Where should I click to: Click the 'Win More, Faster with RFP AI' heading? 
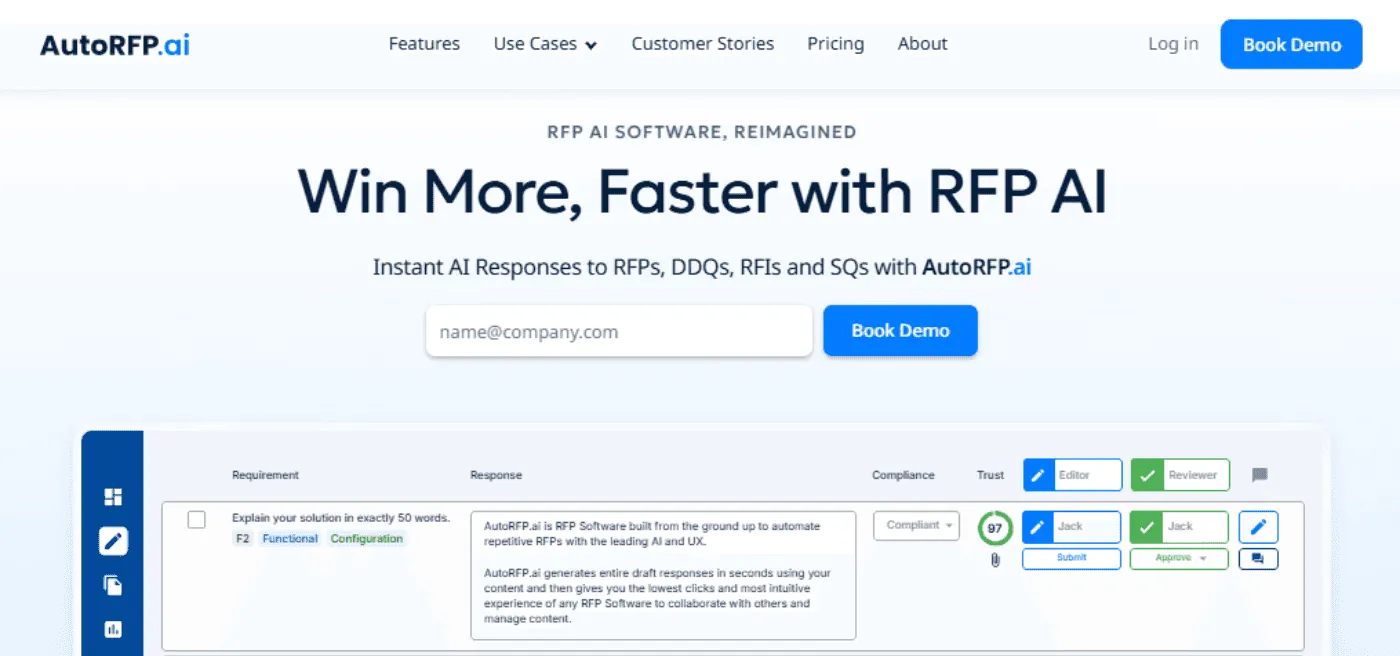coord(702,190)
